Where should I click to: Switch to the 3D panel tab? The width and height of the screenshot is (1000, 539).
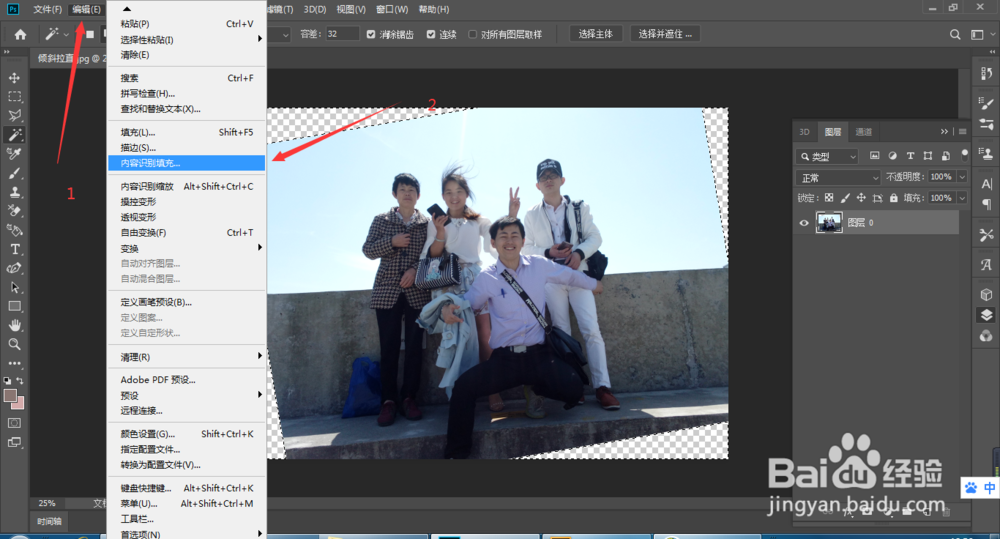click(x=804, y=132)
